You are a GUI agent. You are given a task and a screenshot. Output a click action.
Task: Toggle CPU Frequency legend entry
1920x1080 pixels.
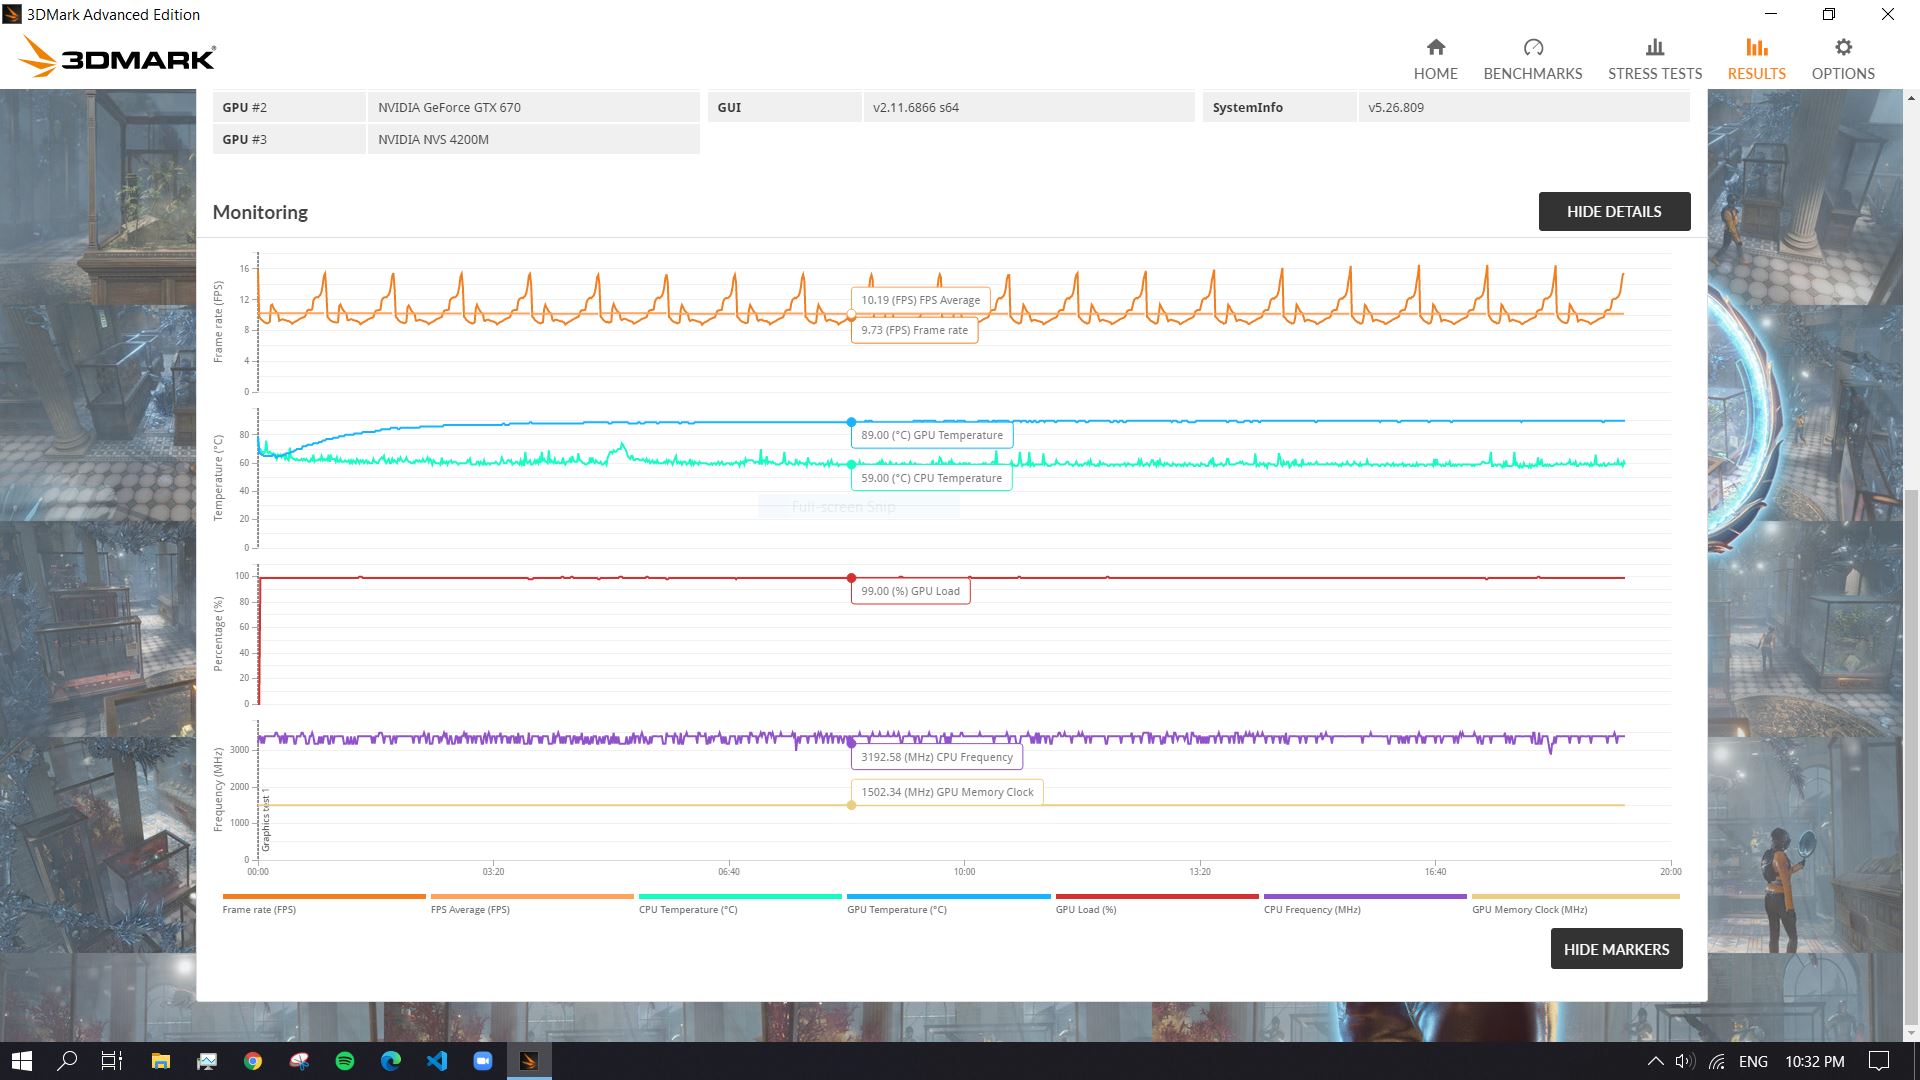[1312, 909]
